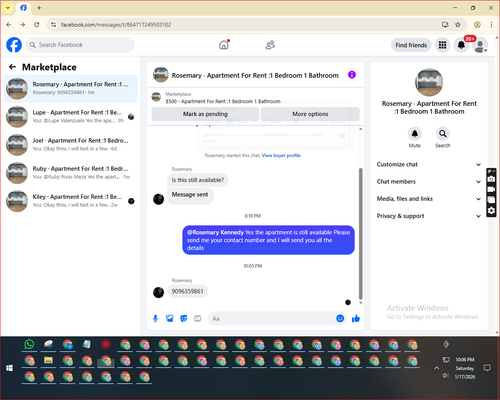Choose a GIF from the composer
Image resolution: width=500 pixels, height=400 pixels.
198,319
